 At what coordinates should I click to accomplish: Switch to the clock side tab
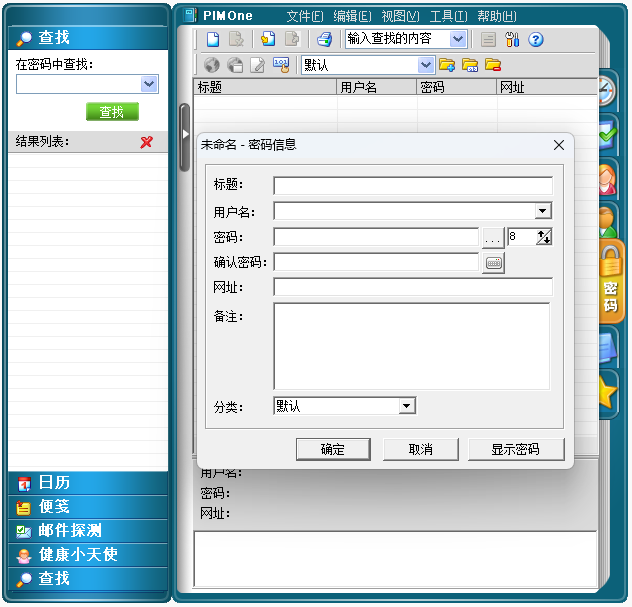point(608,91)
